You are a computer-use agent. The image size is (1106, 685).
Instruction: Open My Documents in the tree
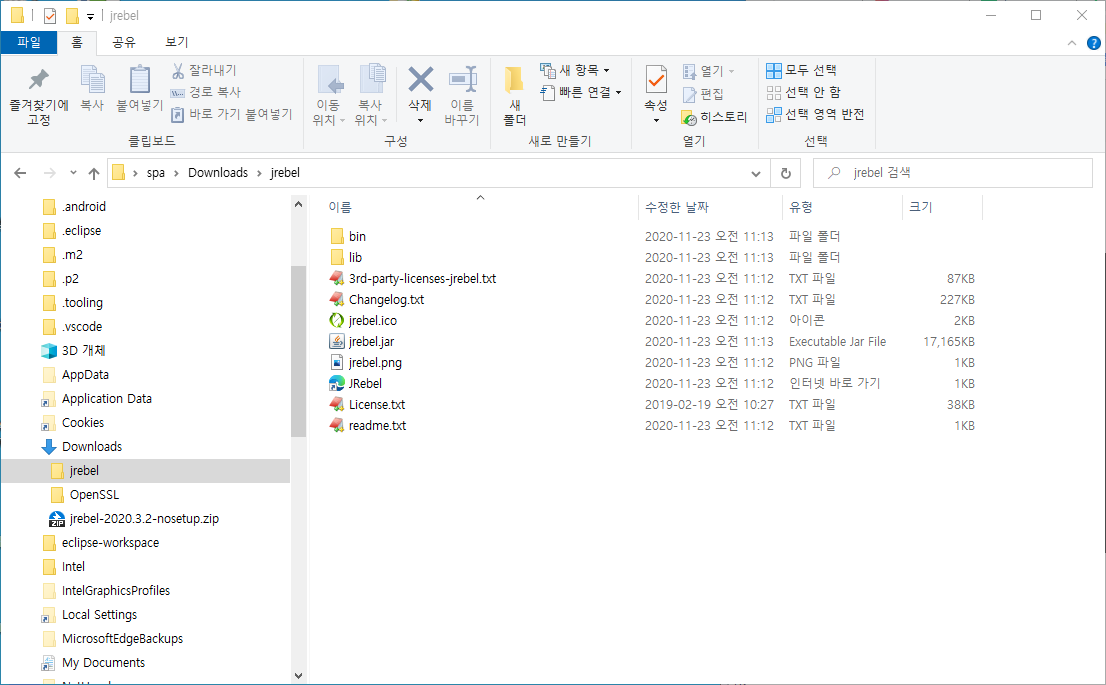click(x=103, y=662)
